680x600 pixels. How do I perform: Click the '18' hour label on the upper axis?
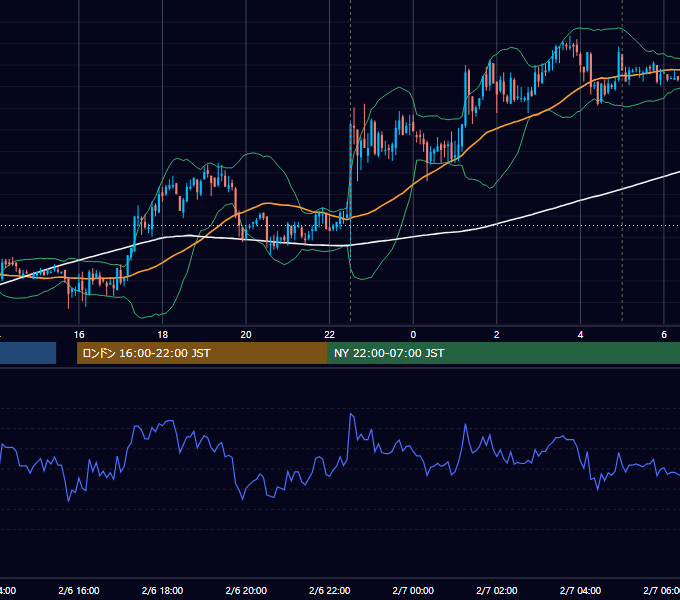[x=163, y=335]
